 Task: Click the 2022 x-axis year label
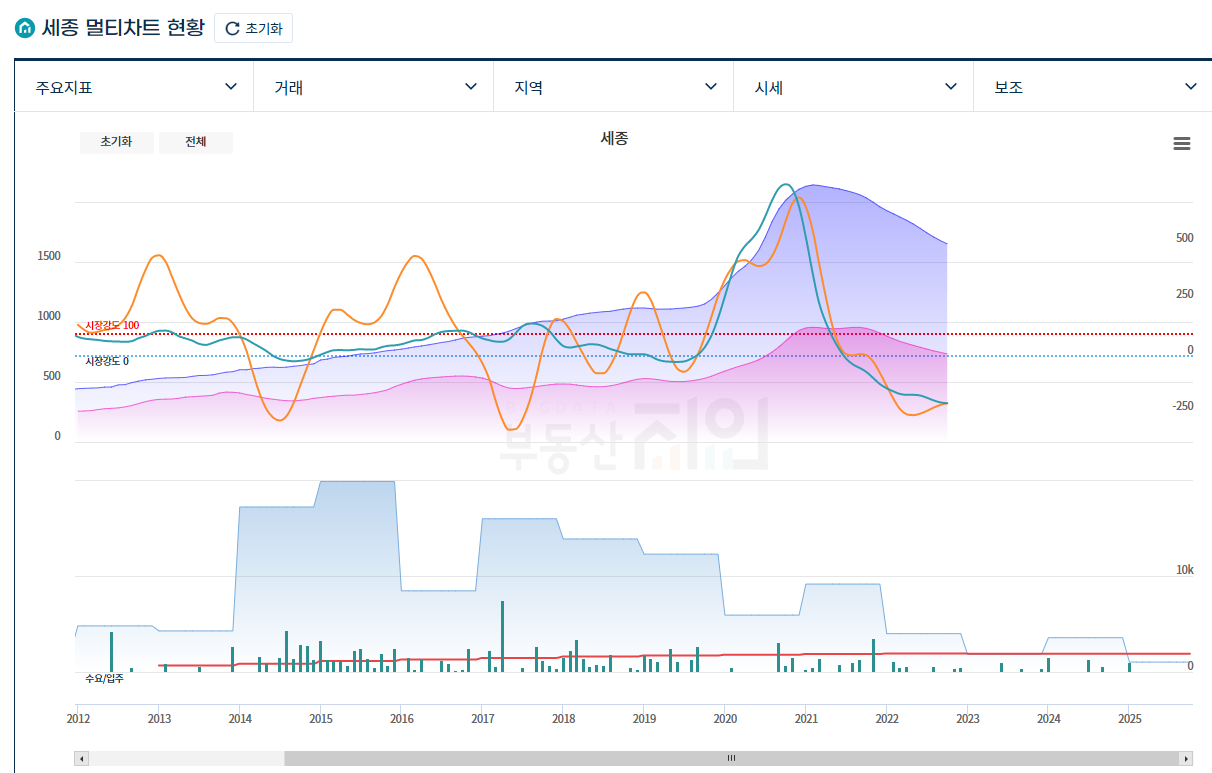(887, 718)
